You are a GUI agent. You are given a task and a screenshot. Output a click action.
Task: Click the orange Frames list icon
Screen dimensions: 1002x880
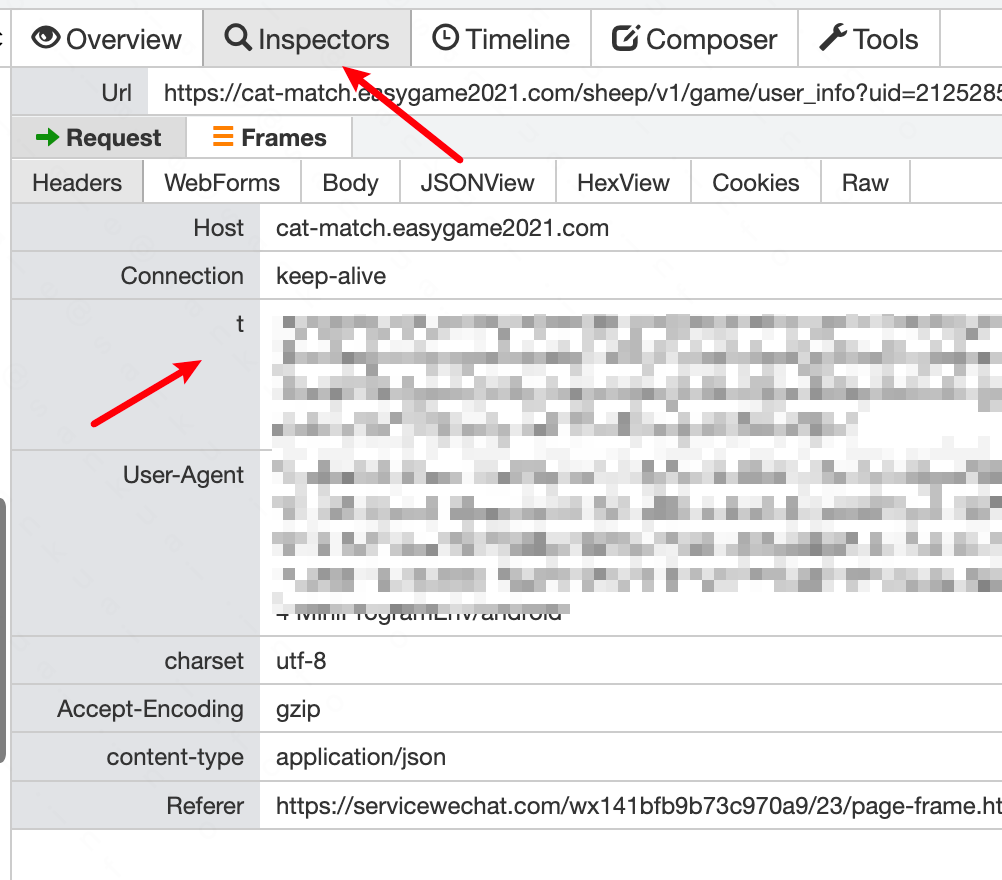222,136
